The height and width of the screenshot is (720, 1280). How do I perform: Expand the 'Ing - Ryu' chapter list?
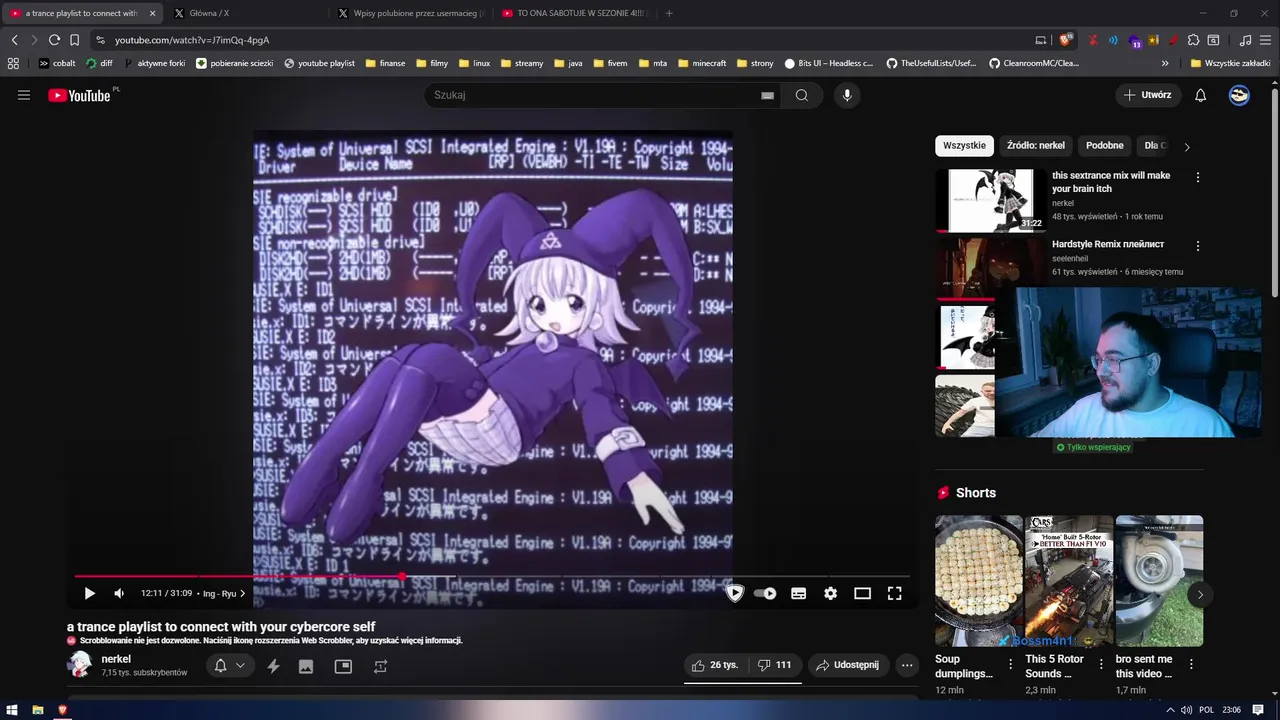(x=224, y=593)
